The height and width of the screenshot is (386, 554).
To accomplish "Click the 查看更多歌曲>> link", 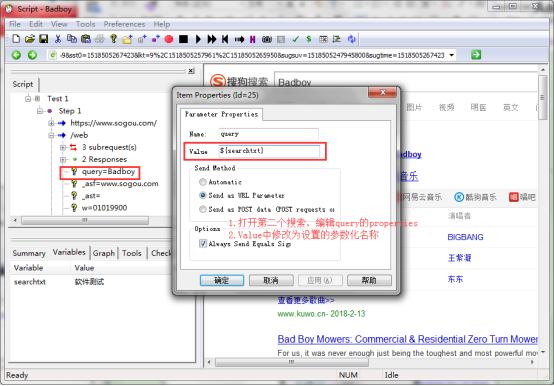I will tap(306, 301).
